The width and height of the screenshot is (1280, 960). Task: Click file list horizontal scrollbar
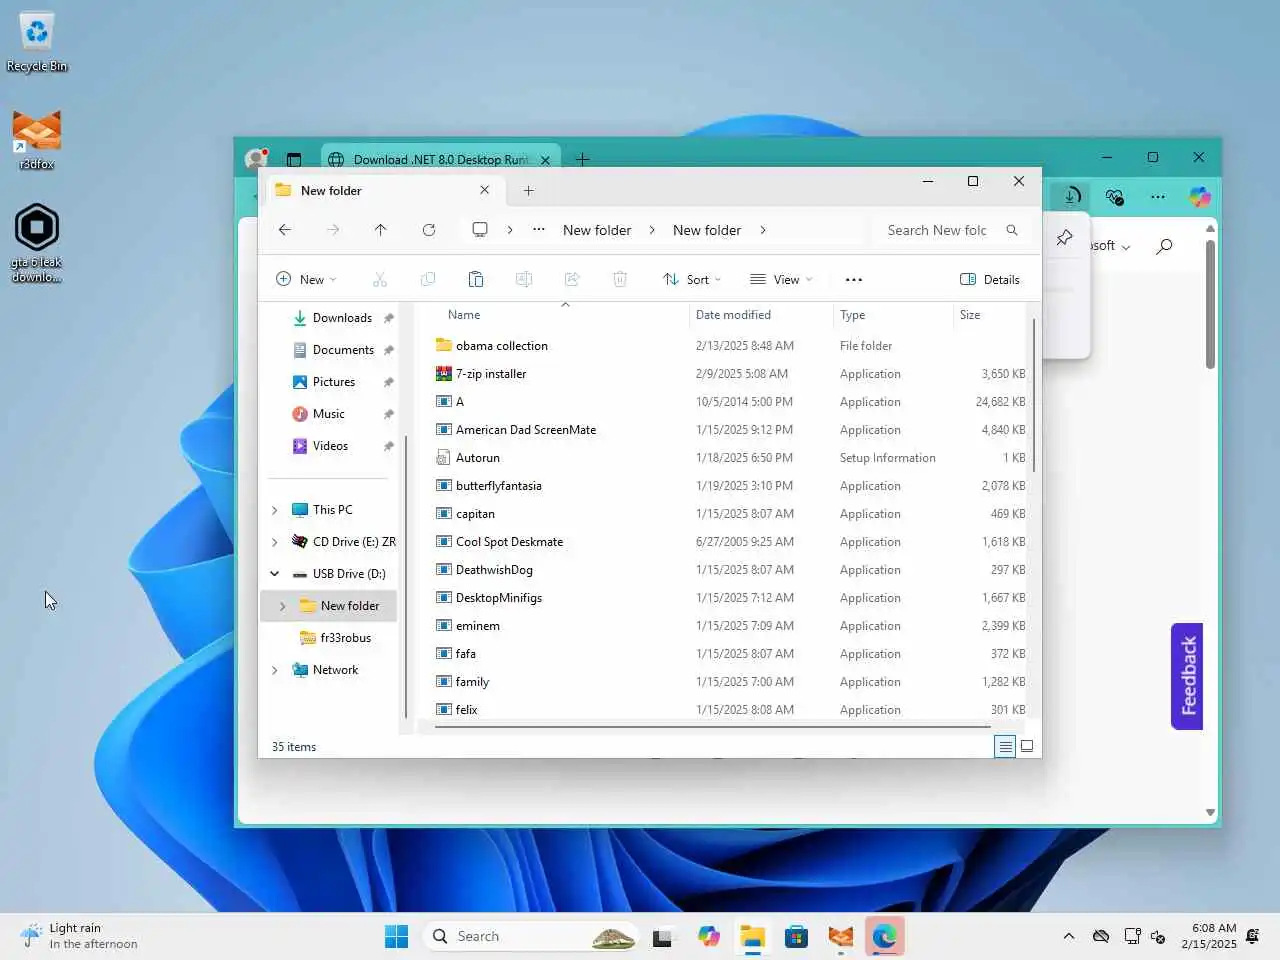click(712, 727)
